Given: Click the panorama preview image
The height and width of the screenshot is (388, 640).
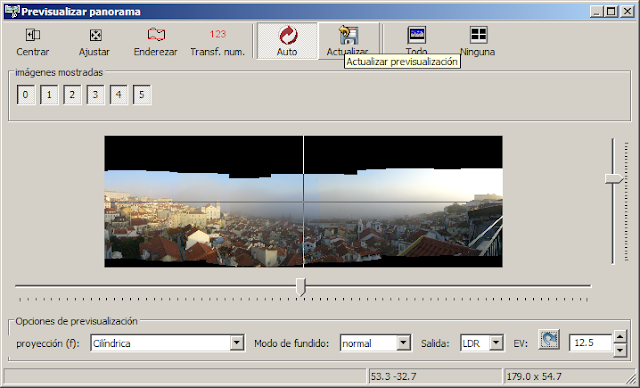Looking at the screenshot, I should (x=303, y=202).
